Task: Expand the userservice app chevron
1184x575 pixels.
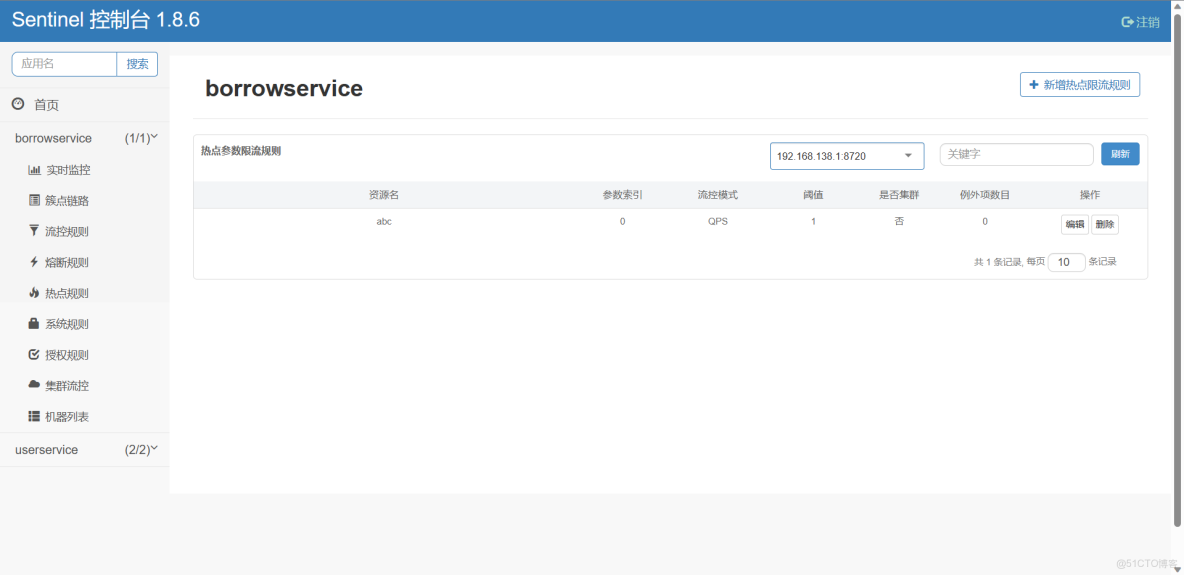Action: pyautogui.click(x=154, y=448)
